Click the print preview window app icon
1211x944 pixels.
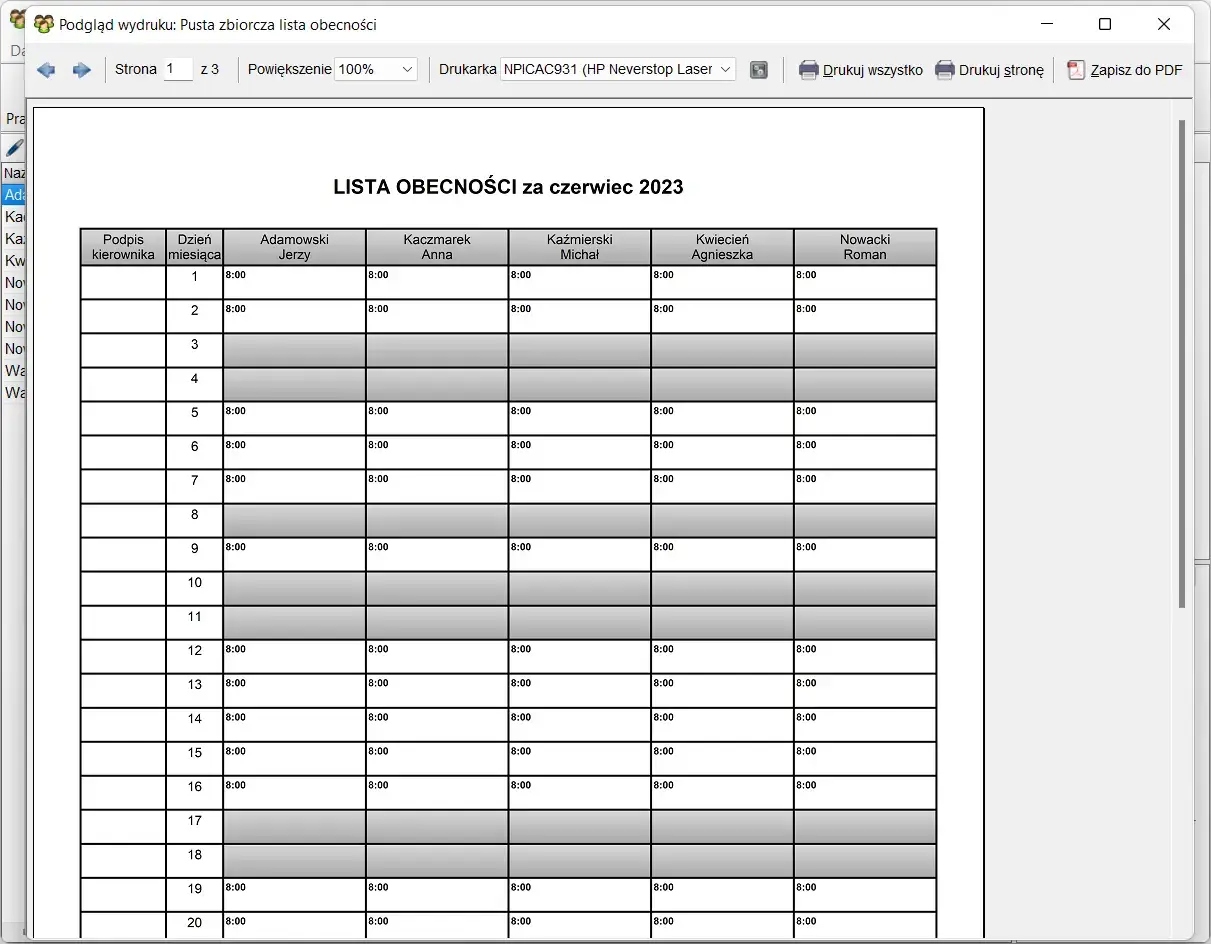click(x=44, y=24)
